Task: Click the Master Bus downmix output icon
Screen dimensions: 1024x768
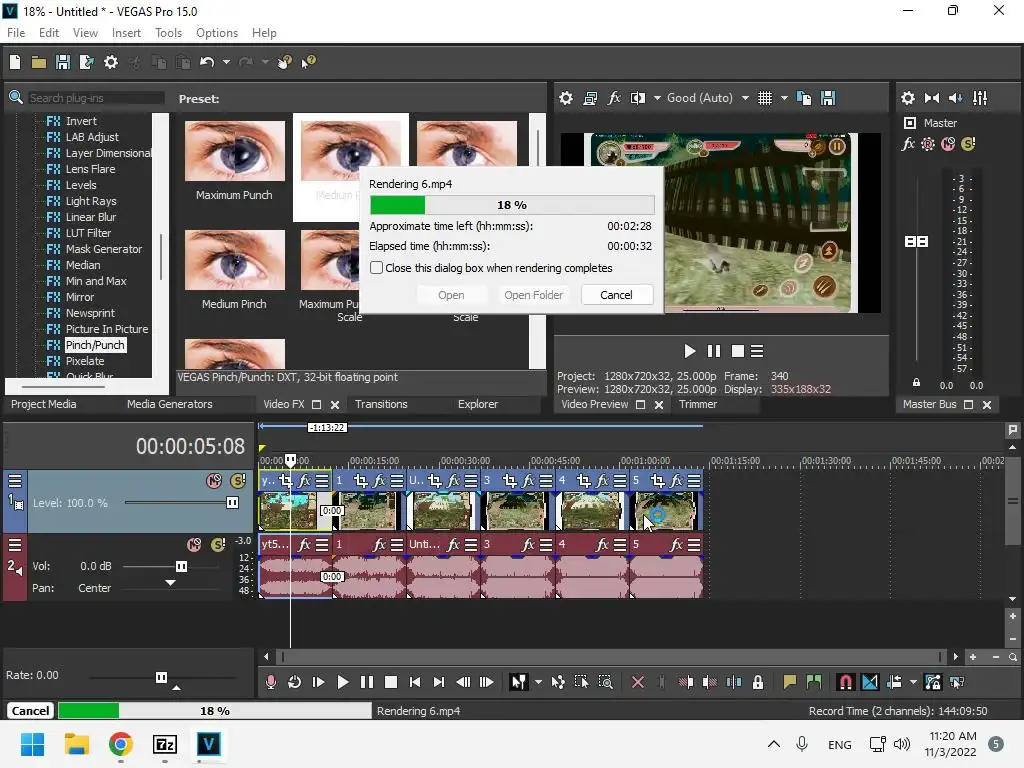Action: 932,98
